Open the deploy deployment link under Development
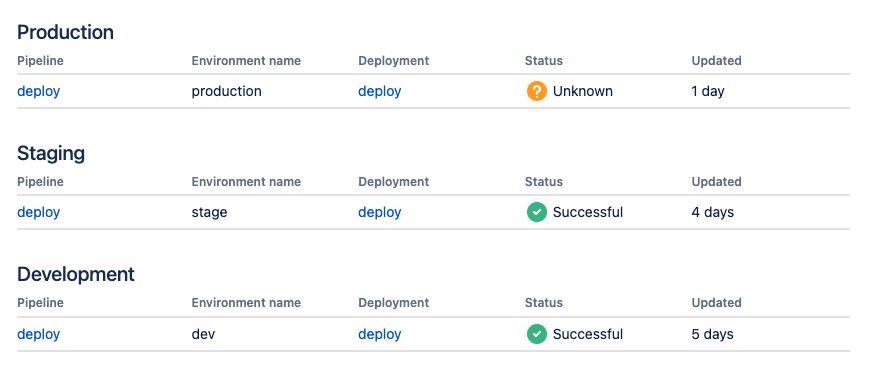 coord(380,334)
